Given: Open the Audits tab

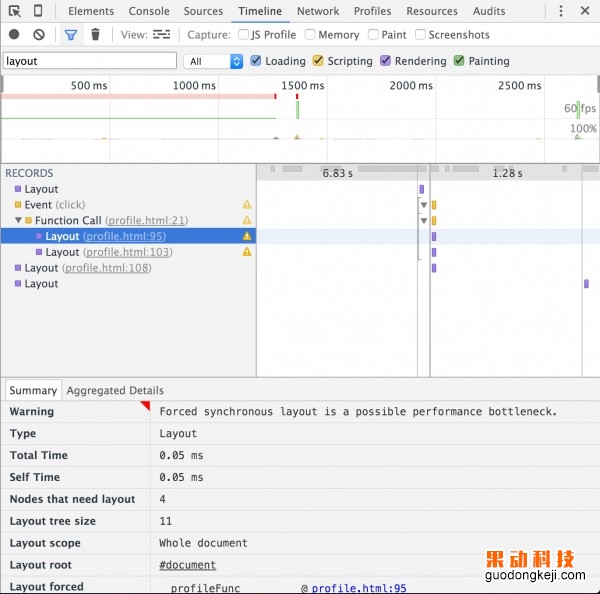Looking at the screenshot, I should (489, 11).
